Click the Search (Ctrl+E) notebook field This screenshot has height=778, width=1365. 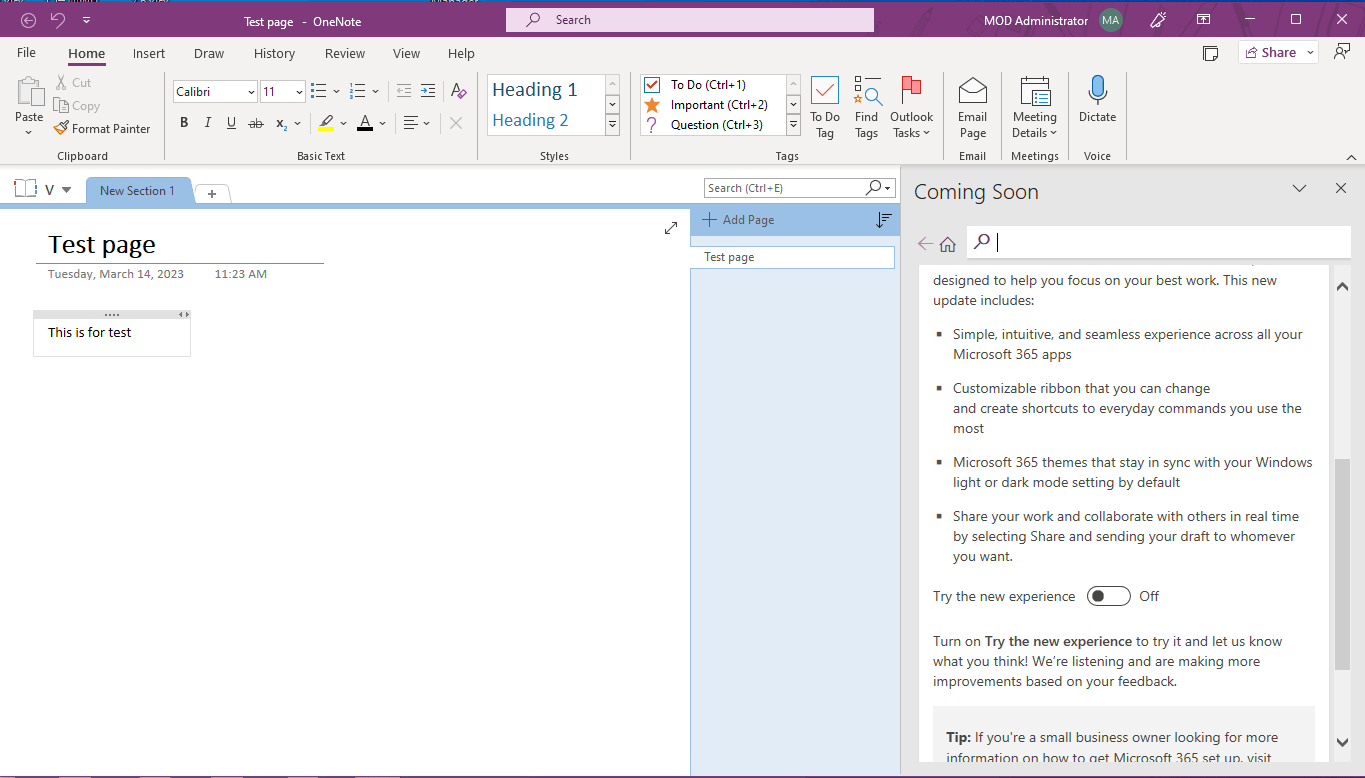pos(800,188)
